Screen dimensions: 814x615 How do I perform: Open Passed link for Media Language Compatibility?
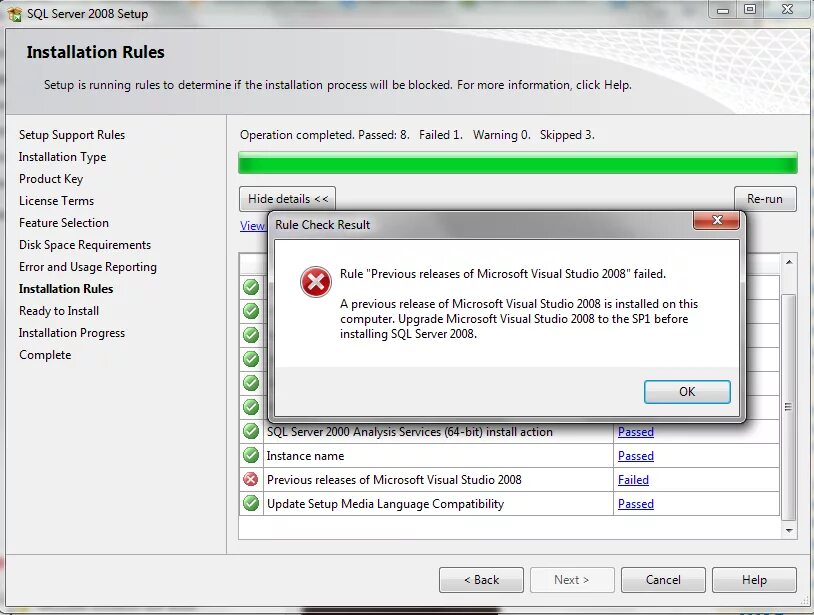635,504
